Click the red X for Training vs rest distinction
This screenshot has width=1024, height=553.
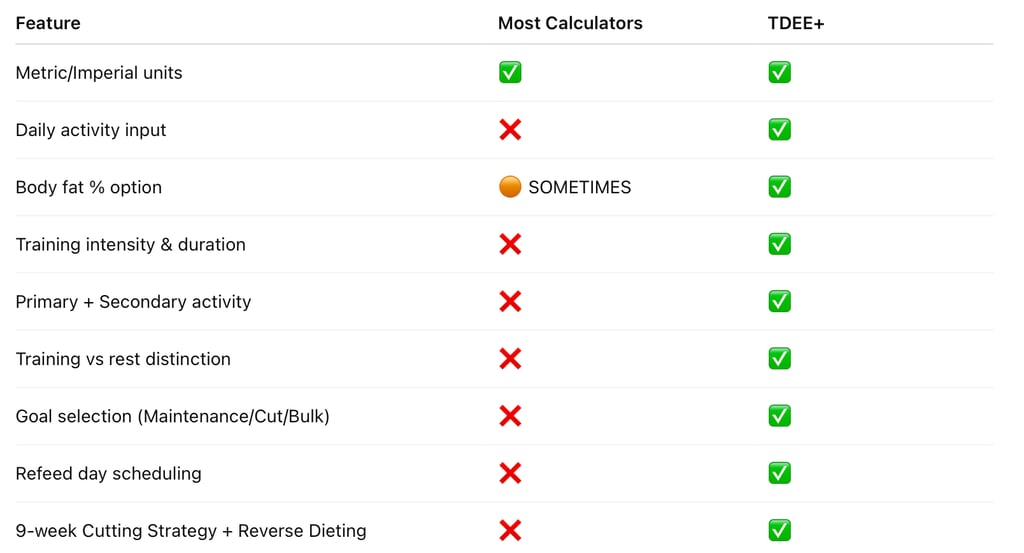tap(510, 358)
